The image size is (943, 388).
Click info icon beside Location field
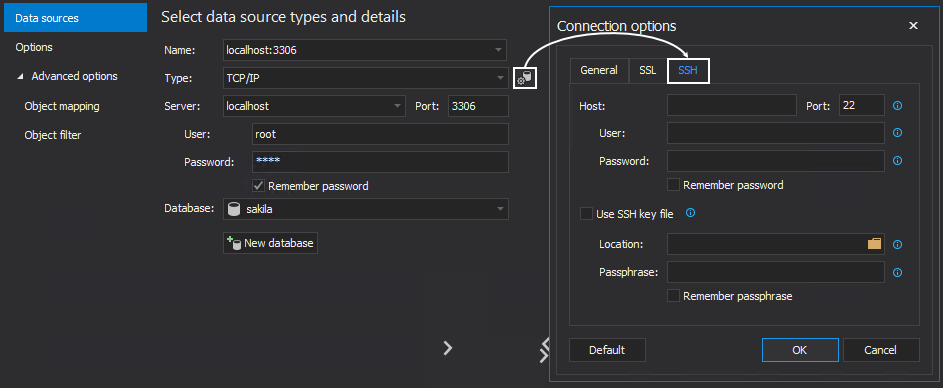pyautogui.click(x=897, y=245)
